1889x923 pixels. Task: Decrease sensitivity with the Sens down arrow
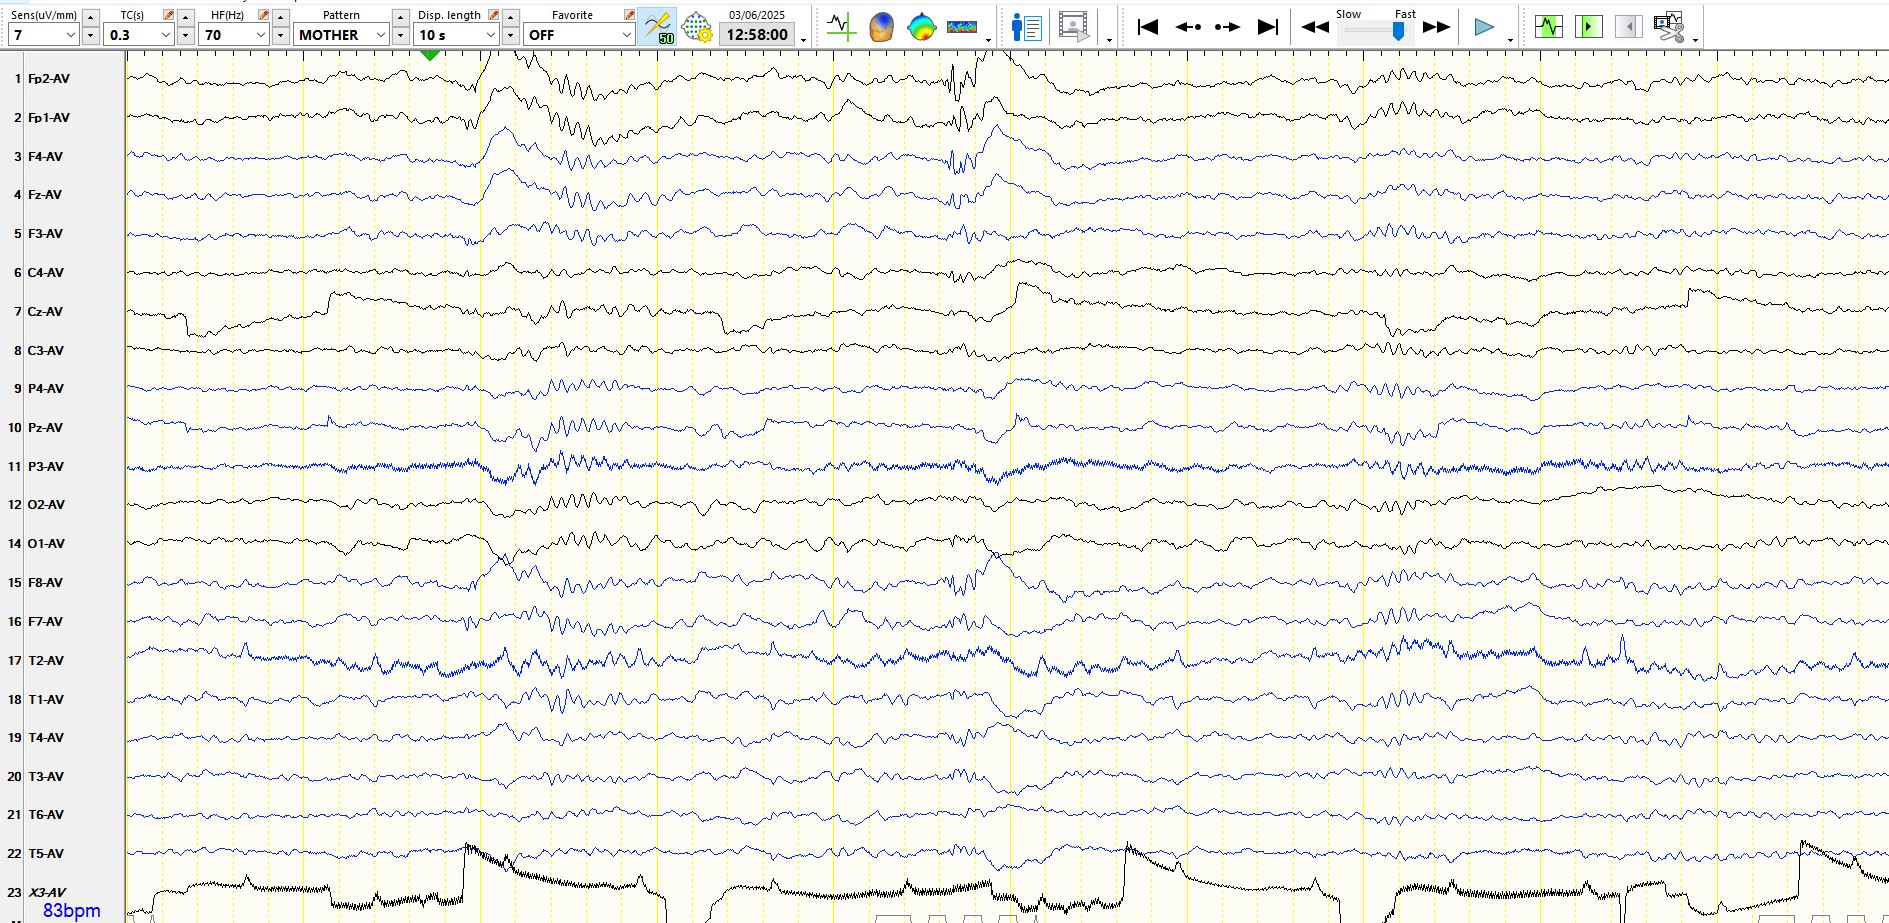pyautogui.click(x=90, y=36)
